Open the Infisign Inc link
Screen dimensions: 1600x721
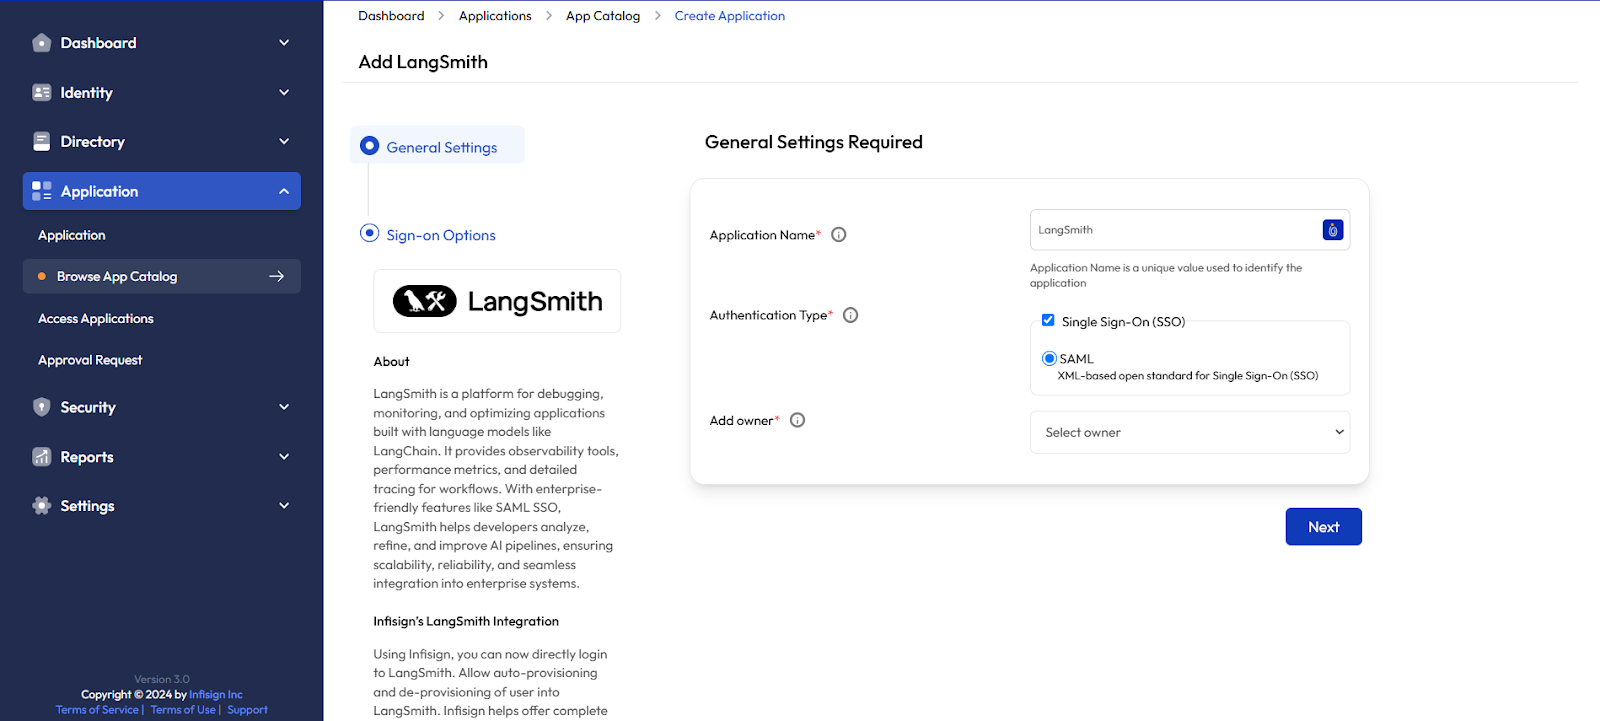(216, 695)
